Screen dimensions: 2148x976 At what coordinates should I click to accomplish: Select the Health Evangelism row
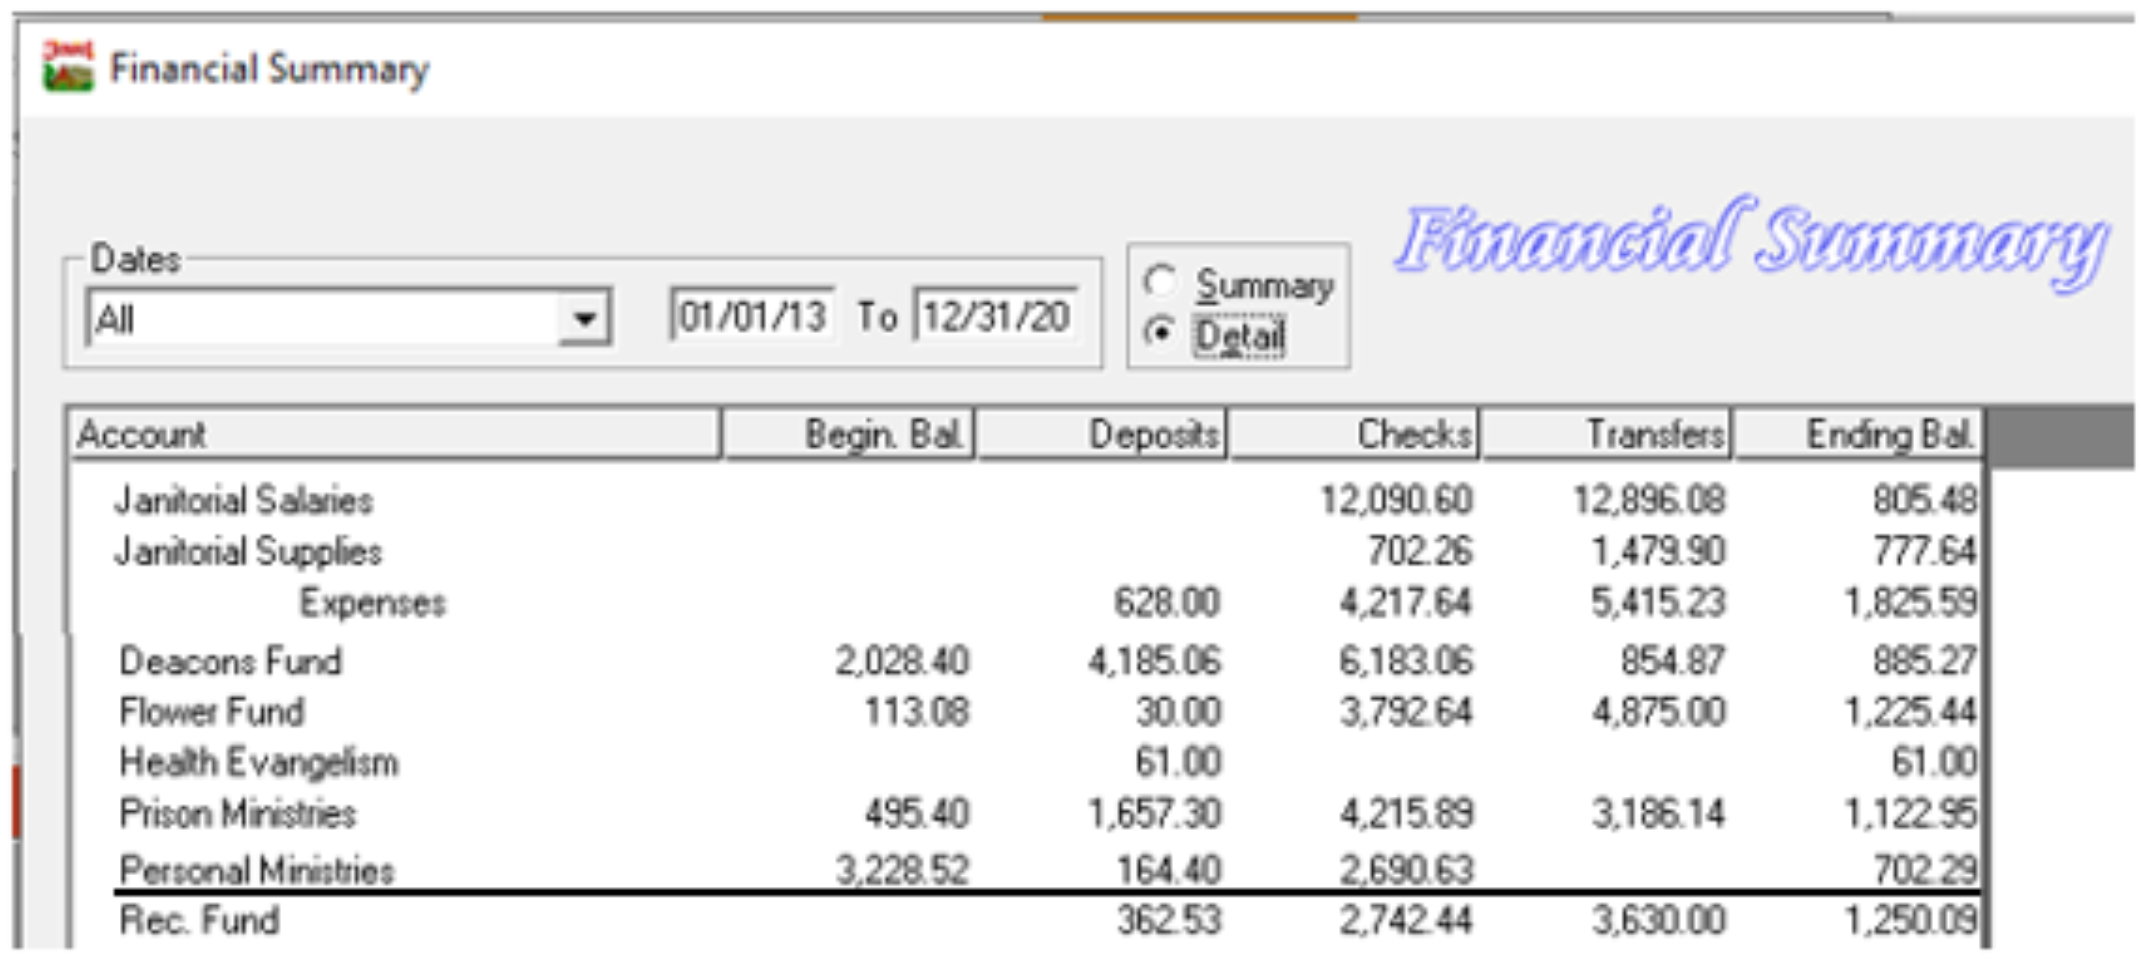pos(259,763)
